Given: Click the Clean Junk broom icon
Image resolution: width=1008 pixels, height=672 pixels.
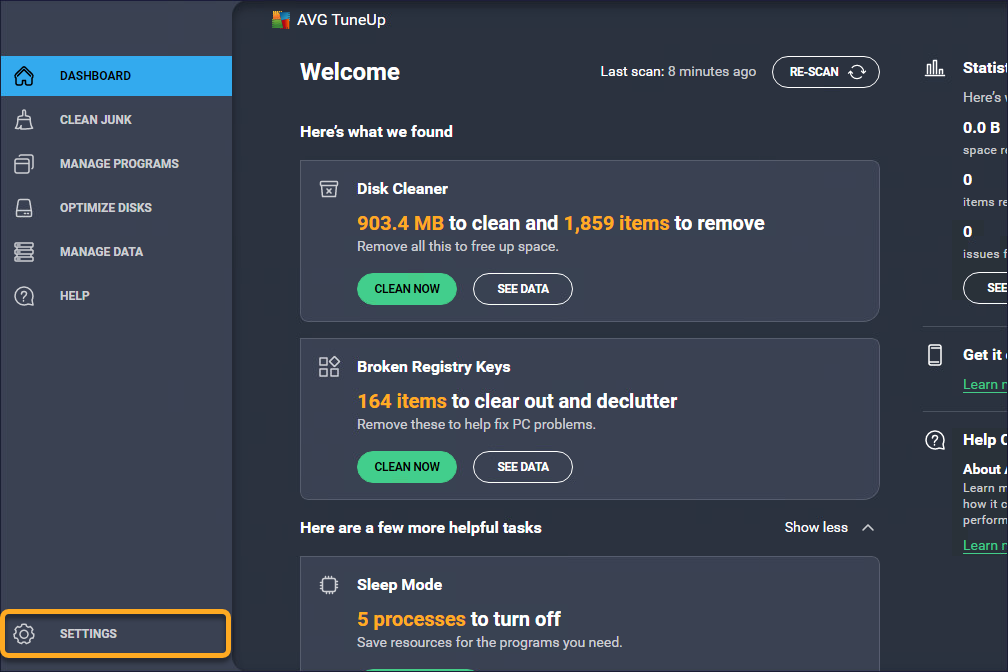Looking at the screenshot, I should click(x=24, y=120).
